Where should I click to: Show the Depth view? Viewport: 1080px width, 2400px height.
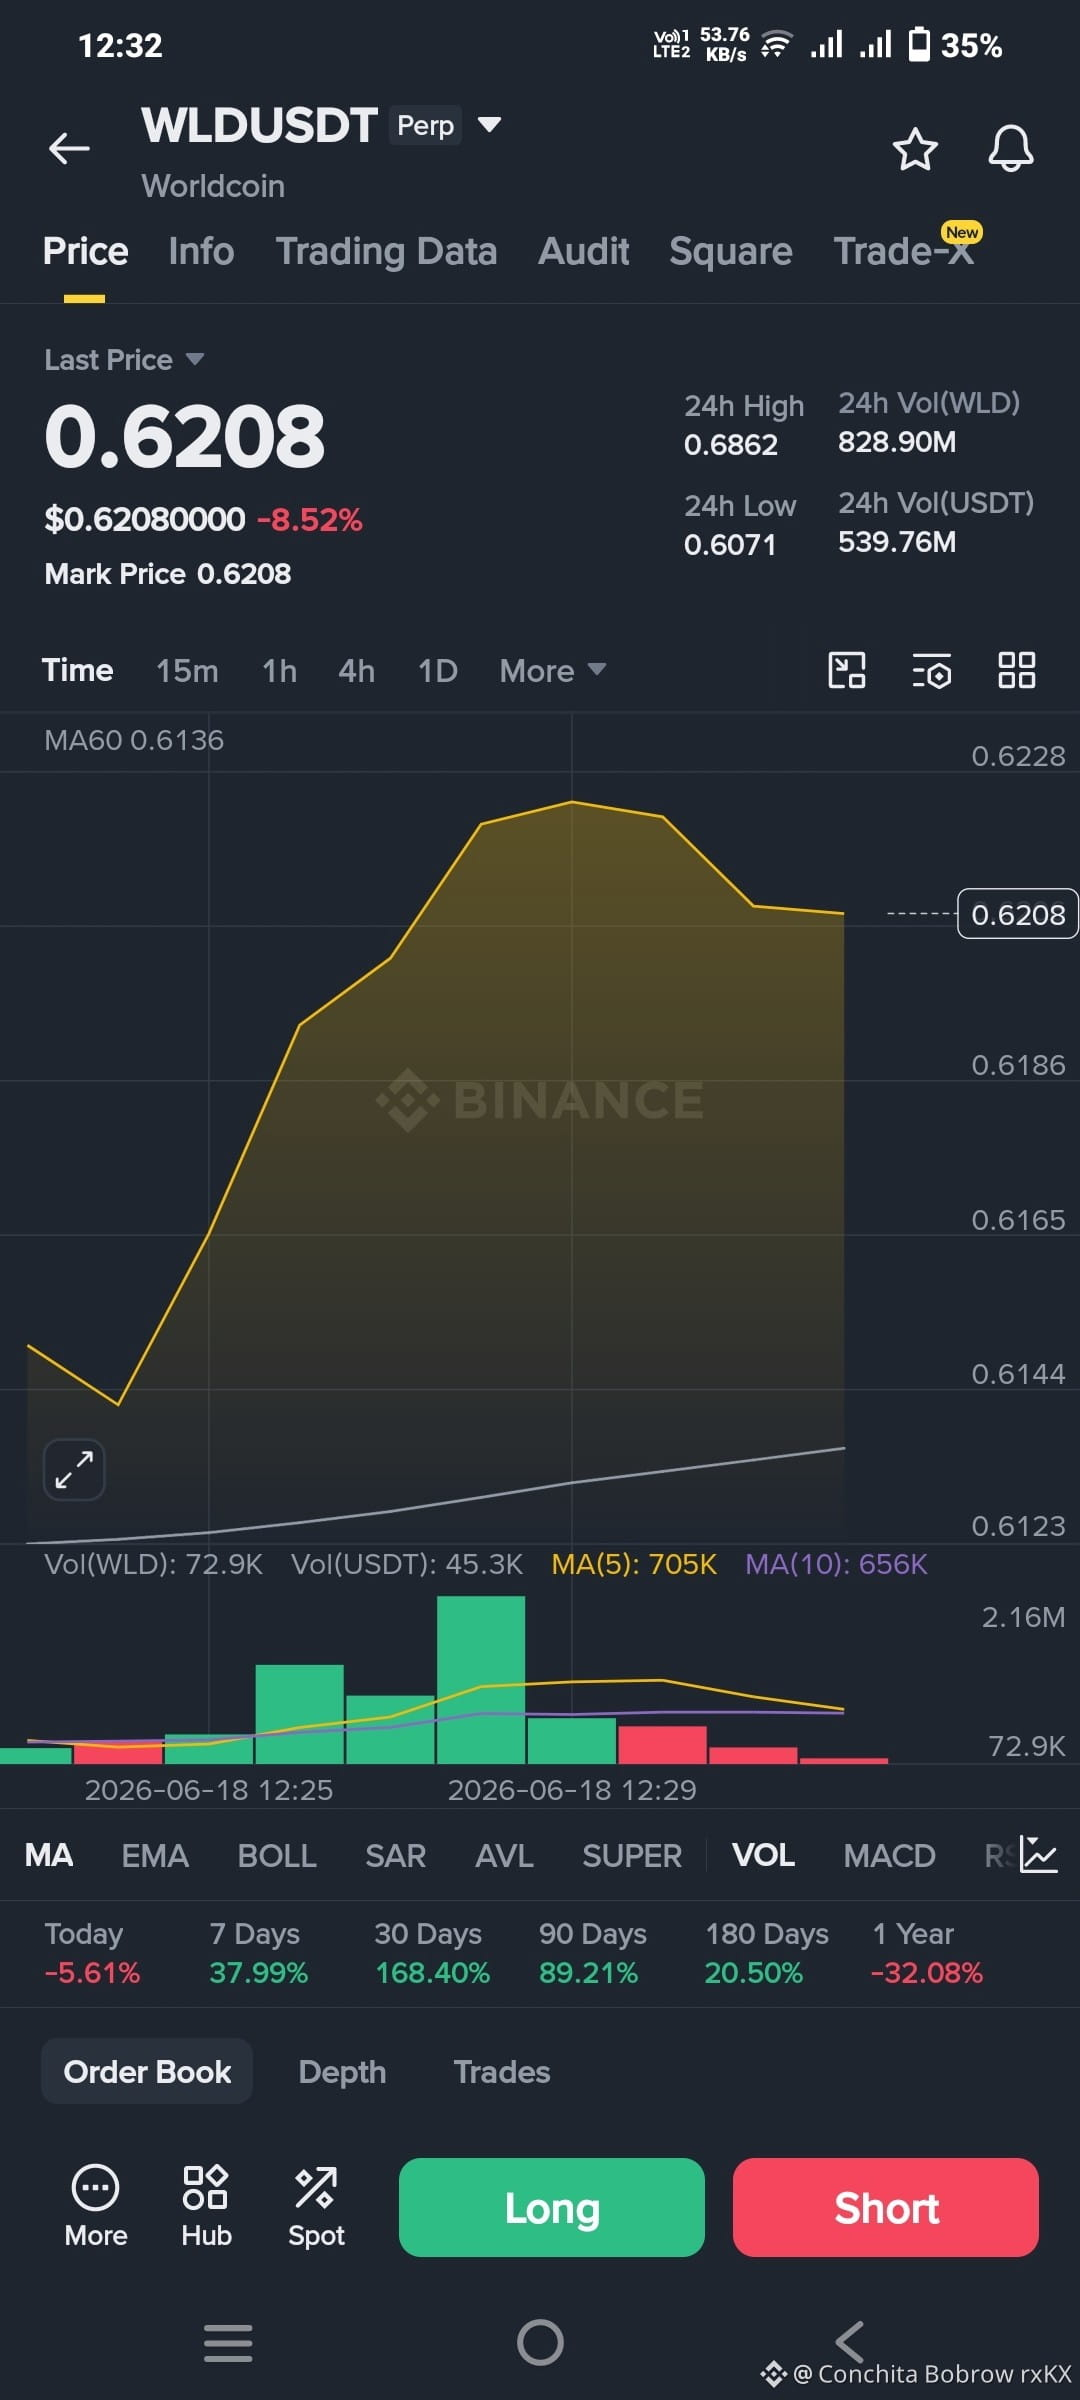pos(342,2071)
